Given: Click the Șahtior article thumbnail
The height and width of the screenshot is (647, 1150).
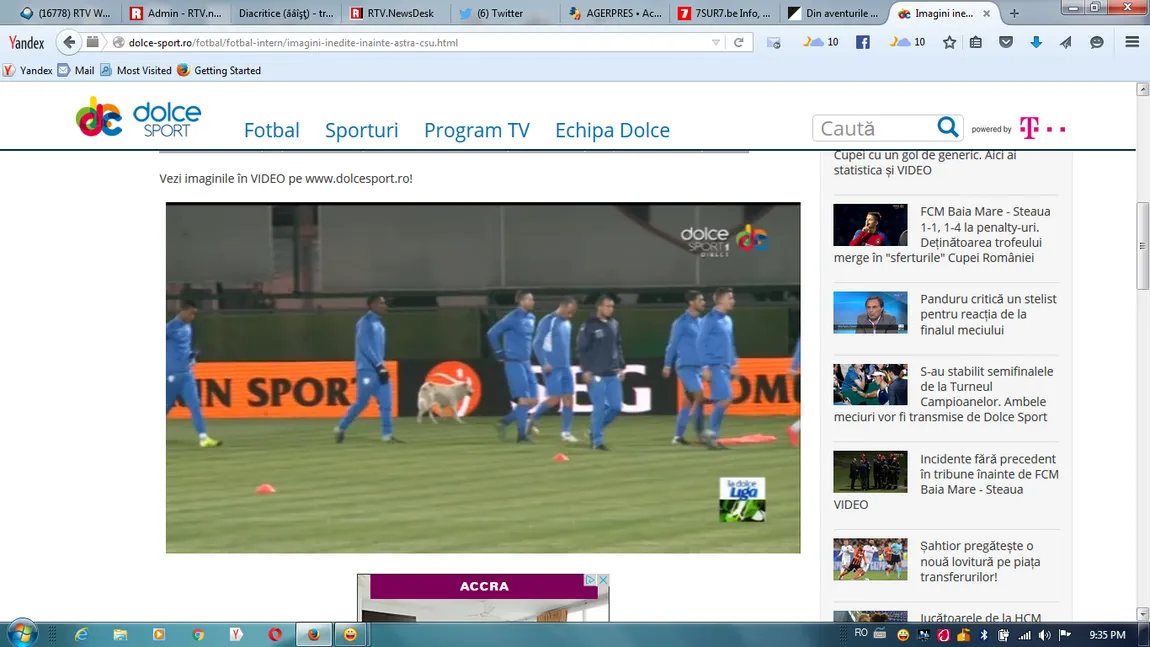Looking at the screenshot, I should click(x=870, y=559).
